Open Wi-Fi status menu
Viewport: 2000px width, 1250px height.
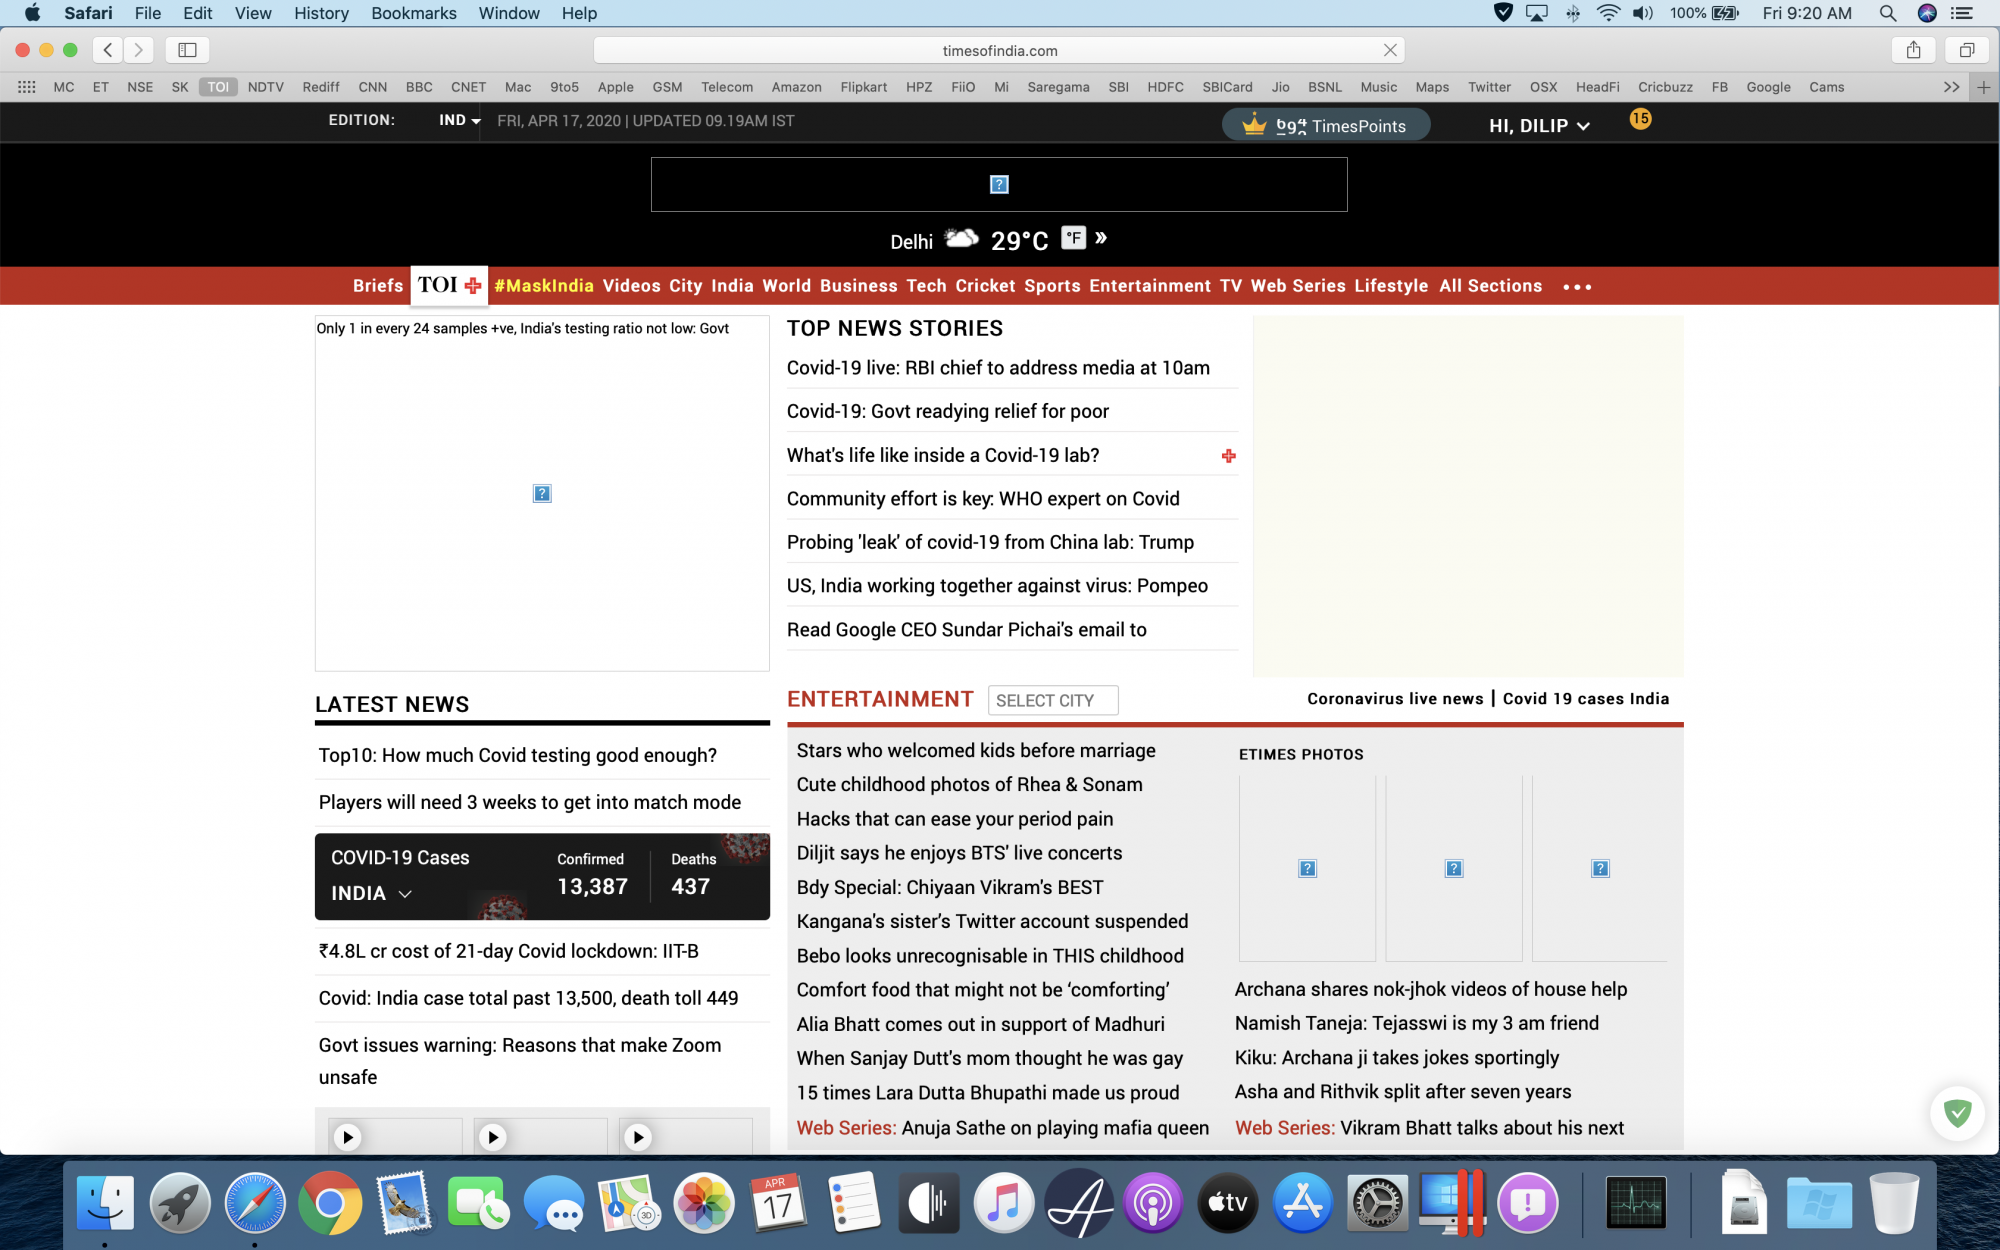tap(1608, 13)
